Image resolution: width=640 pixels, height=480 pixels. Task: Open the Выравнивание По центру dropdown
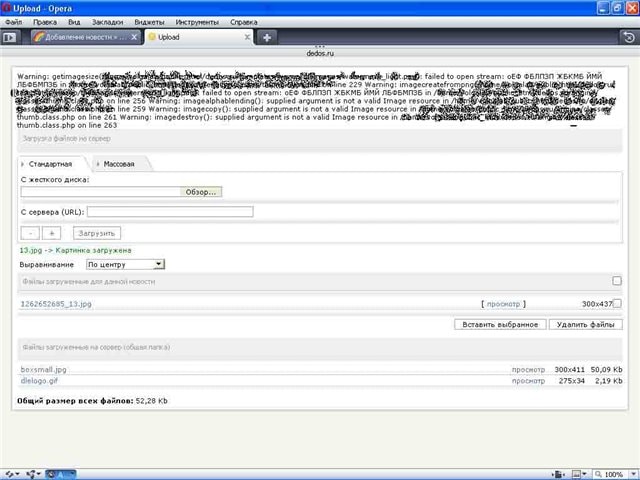pos(125,264)
